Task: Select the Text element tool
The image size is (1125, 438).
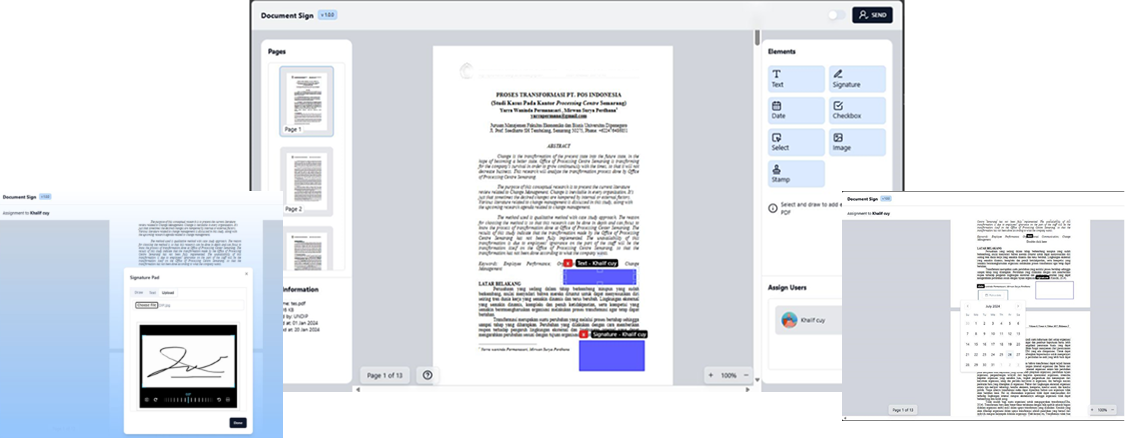Action: tap(796, 79)
